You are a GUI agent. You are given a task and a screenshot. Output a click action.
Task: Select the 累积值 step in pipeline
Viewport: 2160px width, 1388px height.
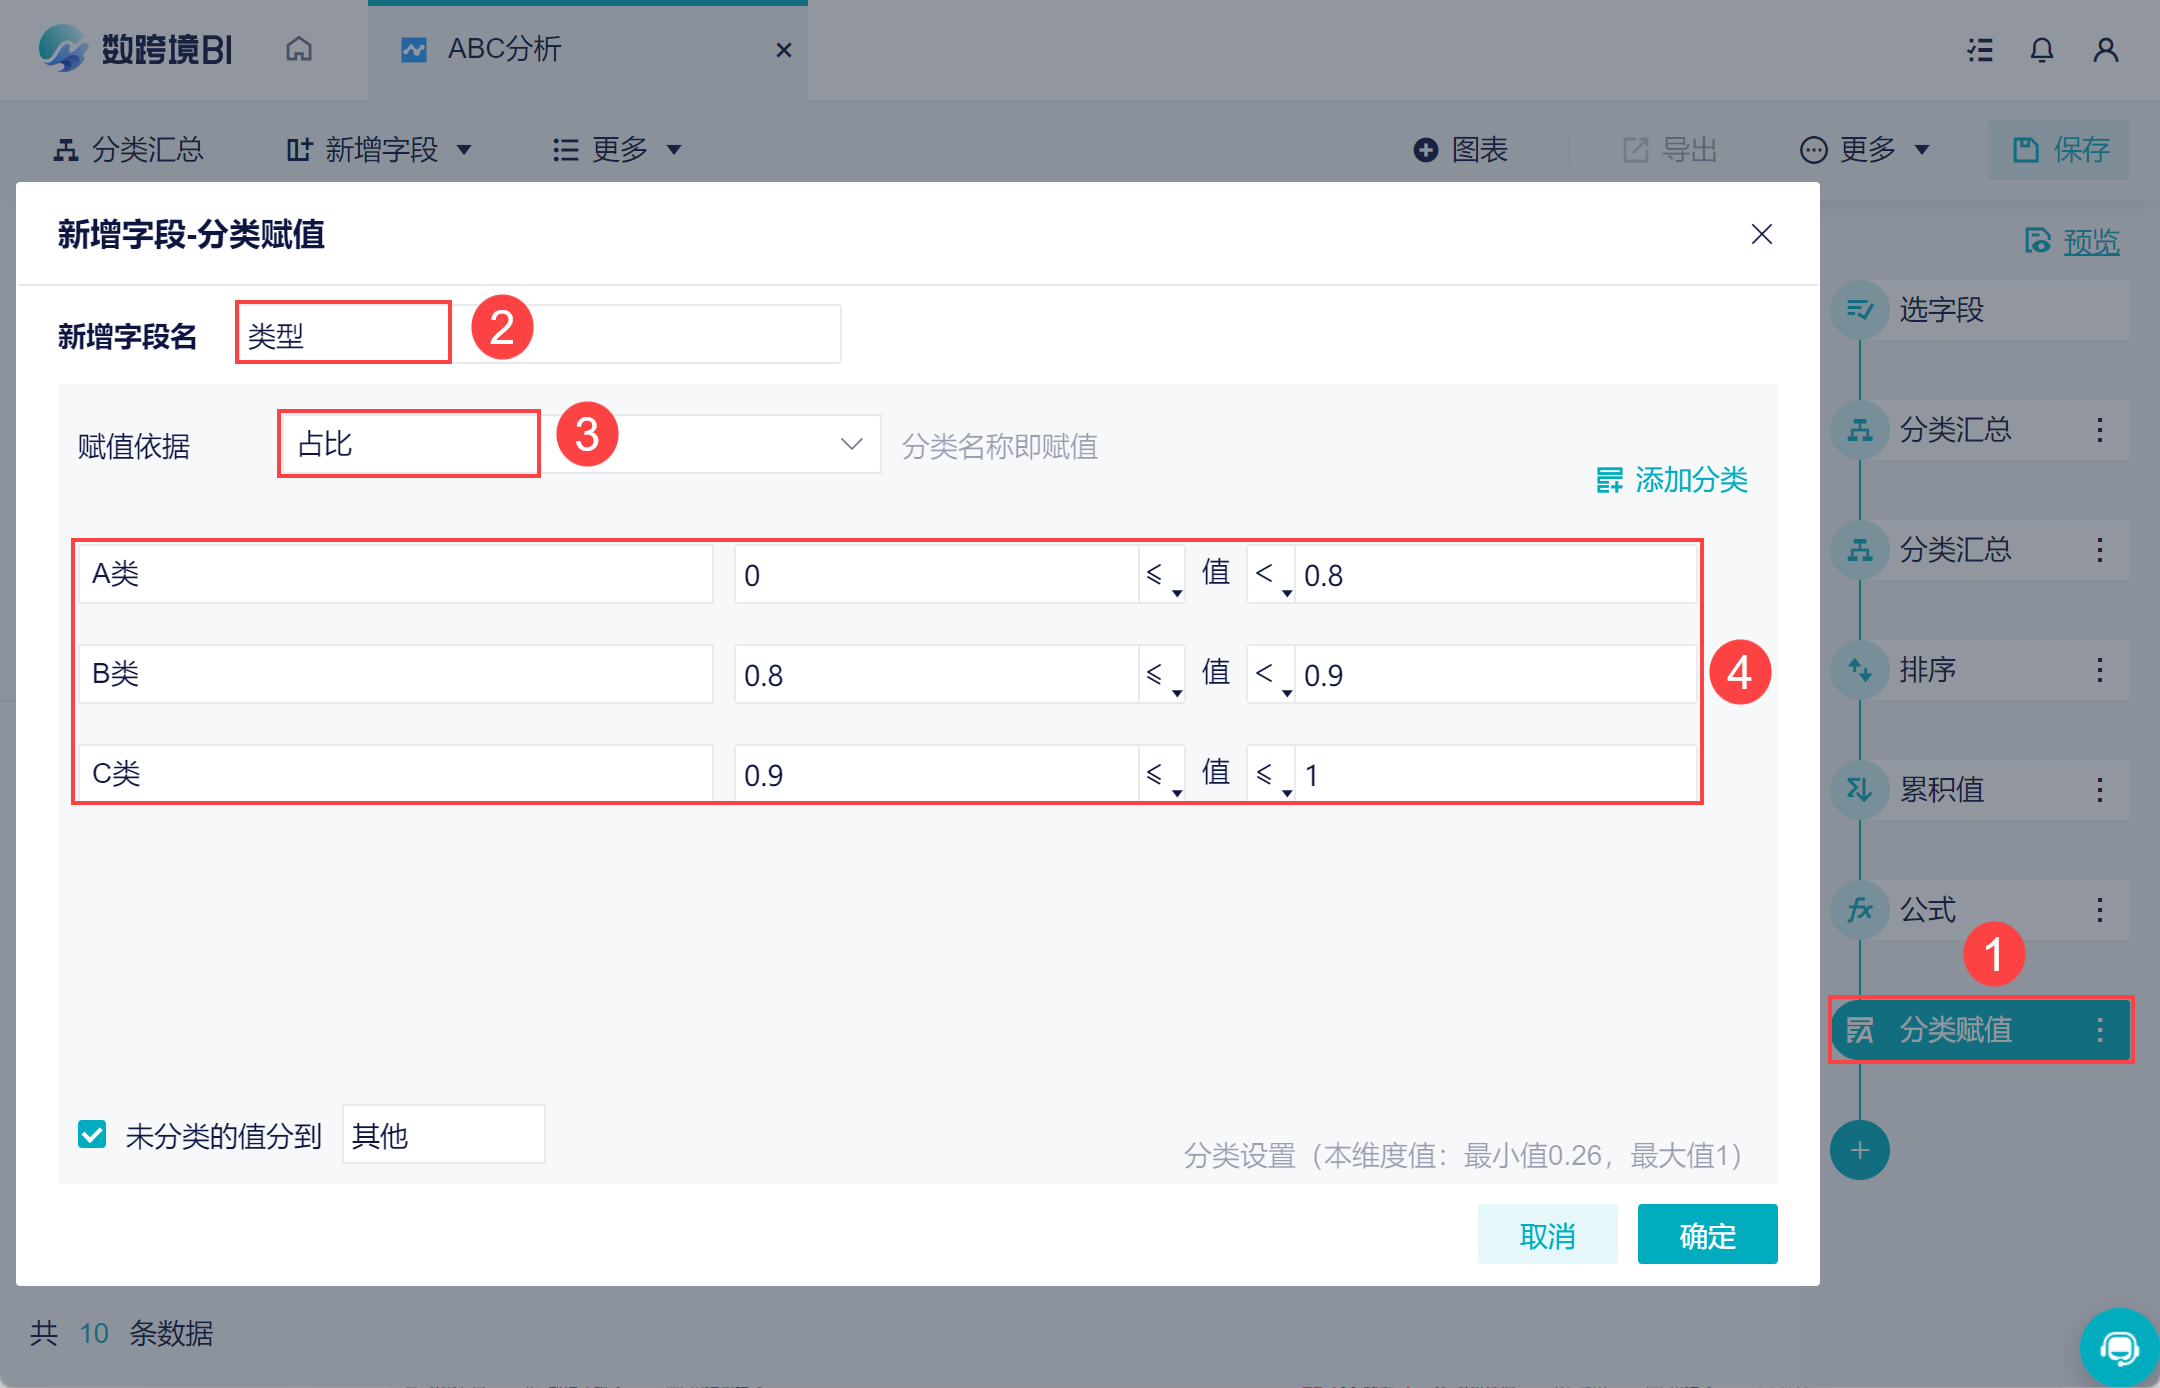1940,790
